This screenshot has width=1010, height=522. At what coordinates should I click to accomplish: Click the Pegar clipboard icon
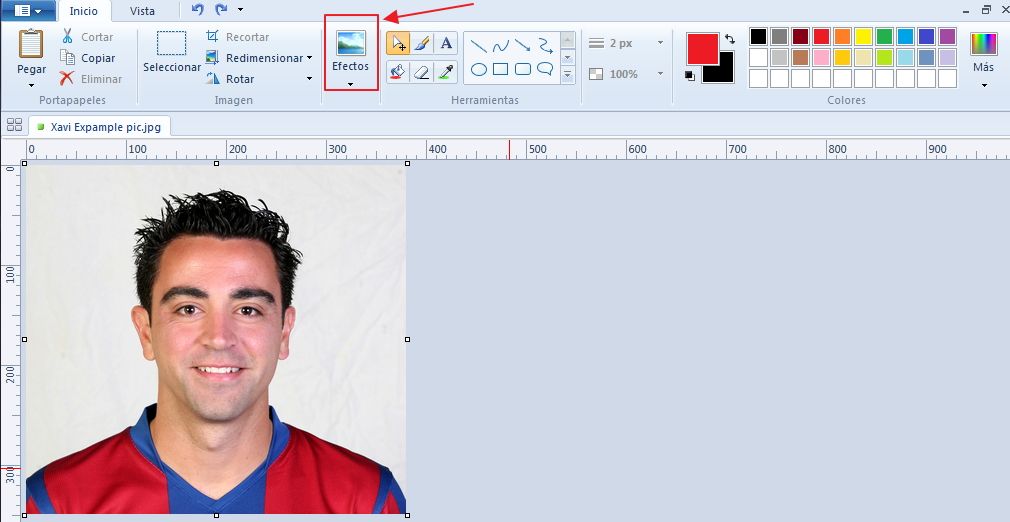(31, 44)
